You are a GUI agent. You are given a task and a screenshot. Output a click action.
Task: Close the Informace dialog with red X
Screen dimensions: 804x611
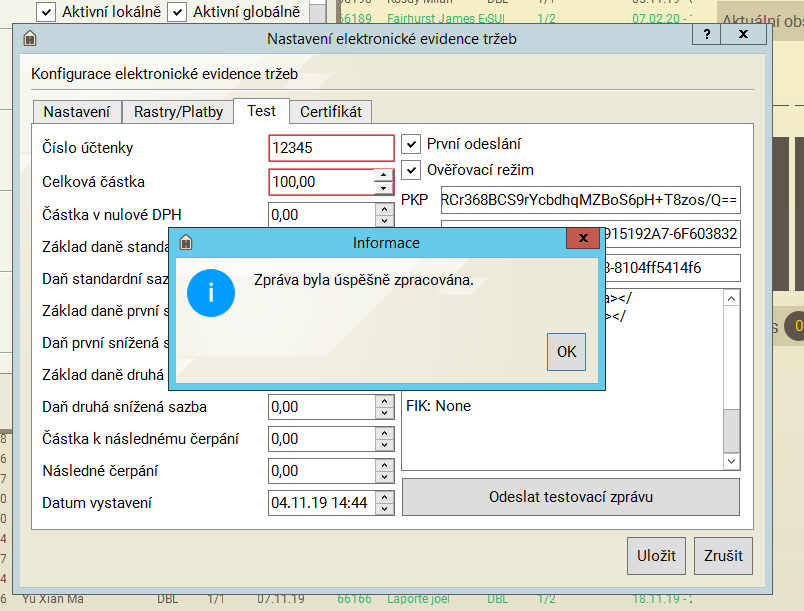coord(582,242)
